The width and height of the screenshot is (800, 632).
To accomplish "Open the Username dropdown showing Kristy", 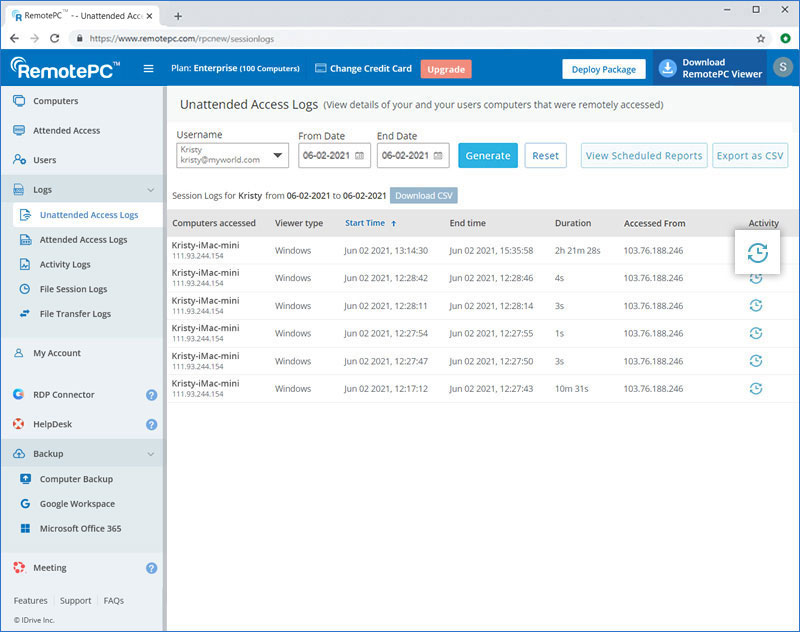I will [232, 155].
